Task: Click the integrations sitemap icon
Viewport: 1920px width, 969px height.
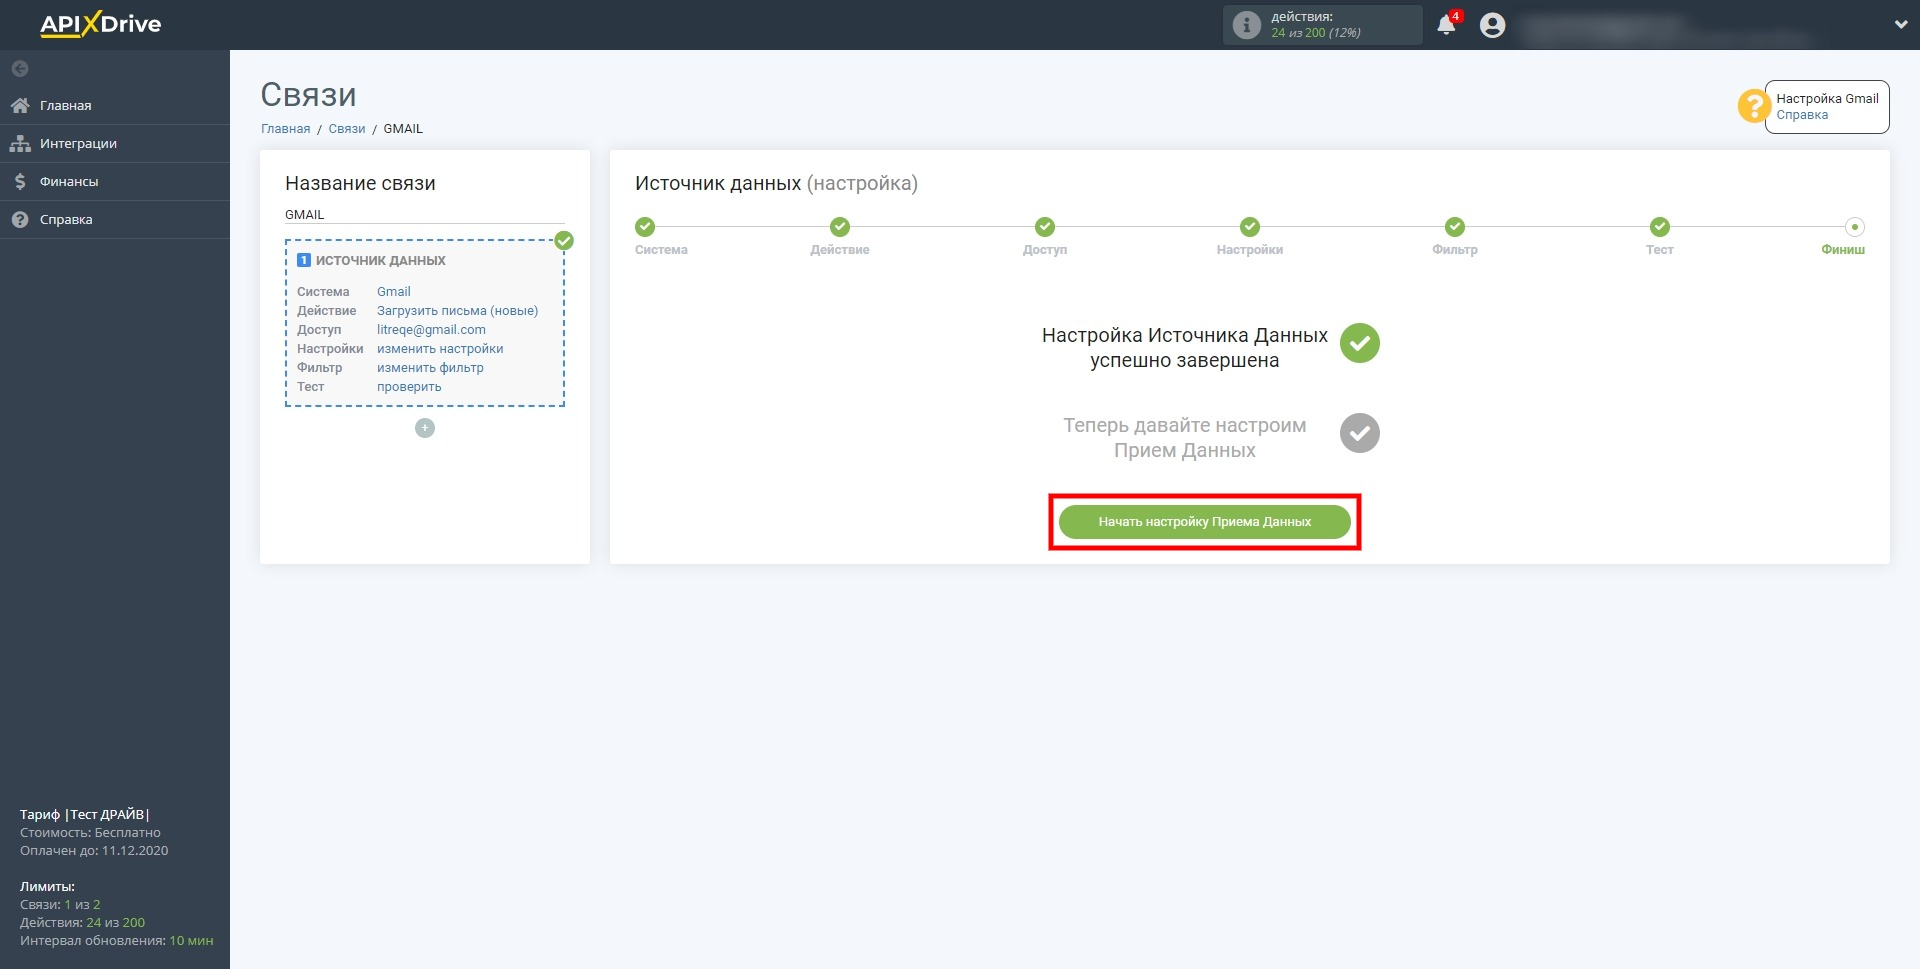Action: coord(20,143)
